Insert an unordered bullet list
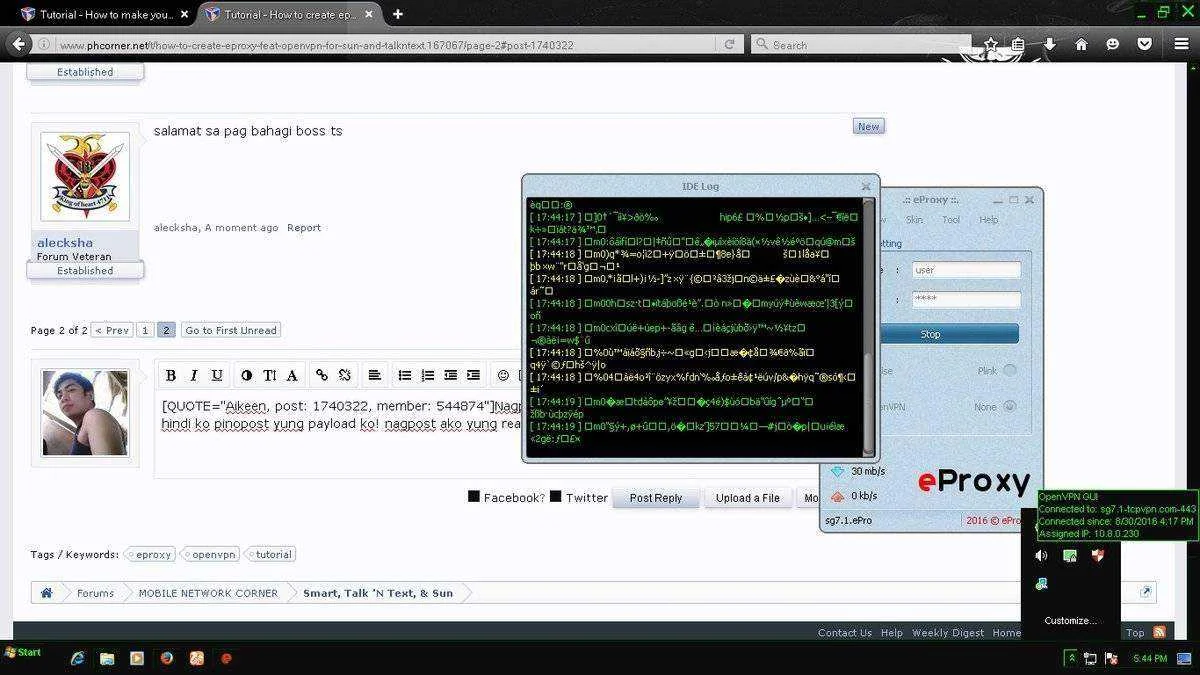 (405, 375)
